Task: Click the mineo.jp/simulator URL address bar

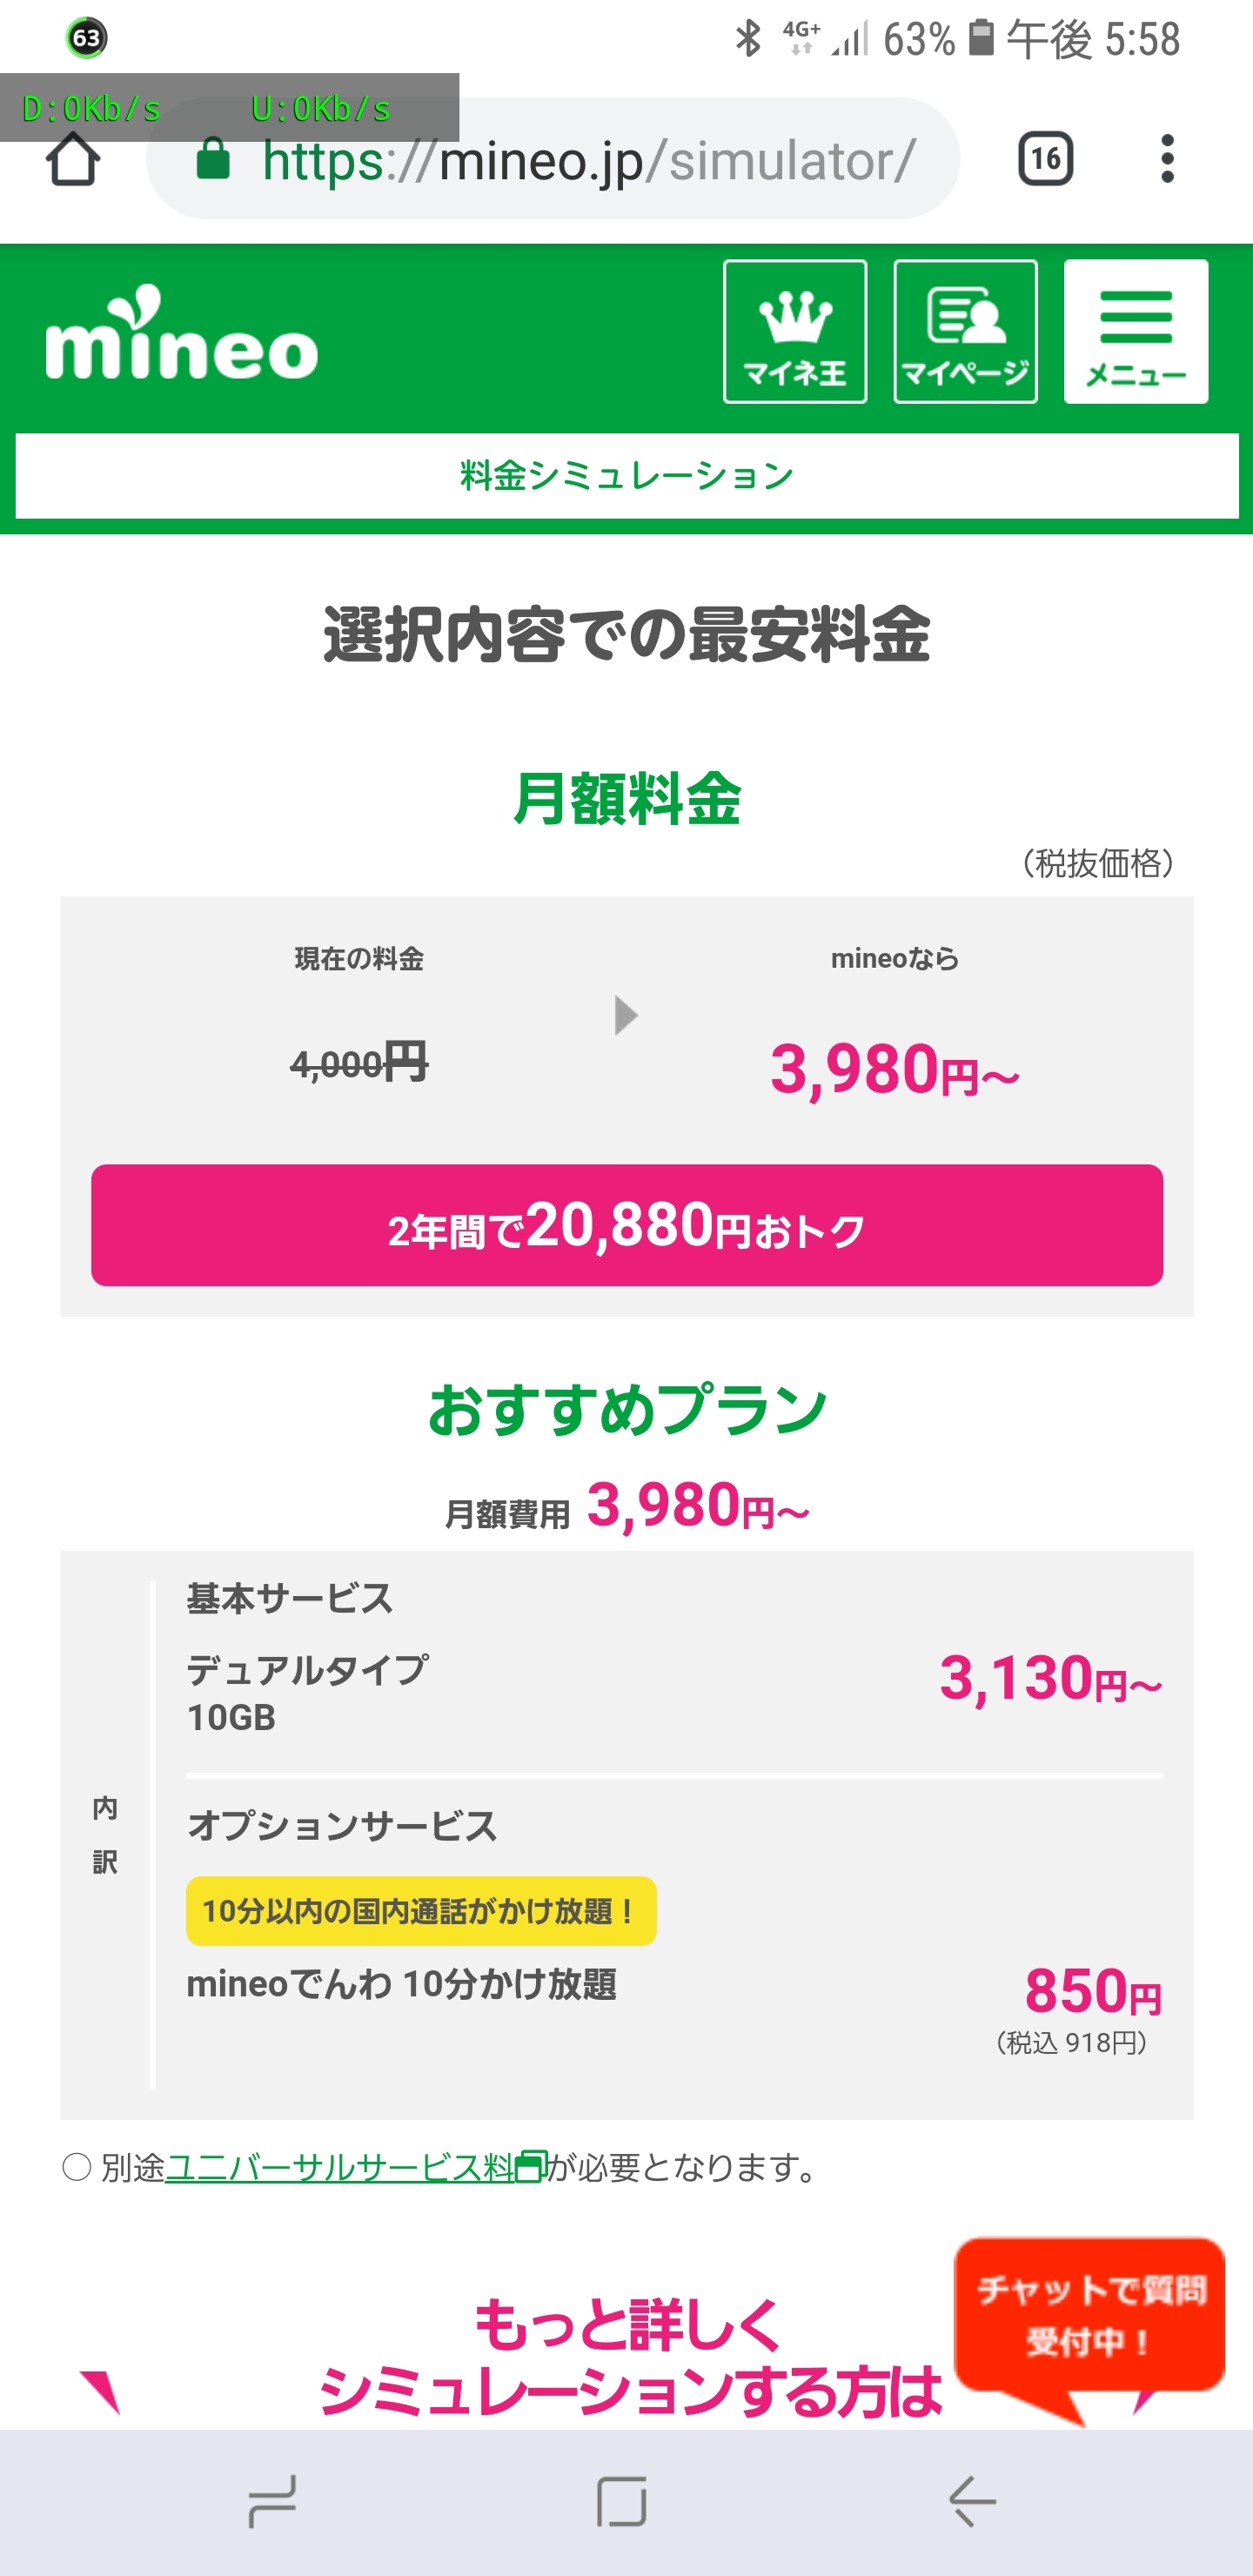Action: [x=588, y=160]
